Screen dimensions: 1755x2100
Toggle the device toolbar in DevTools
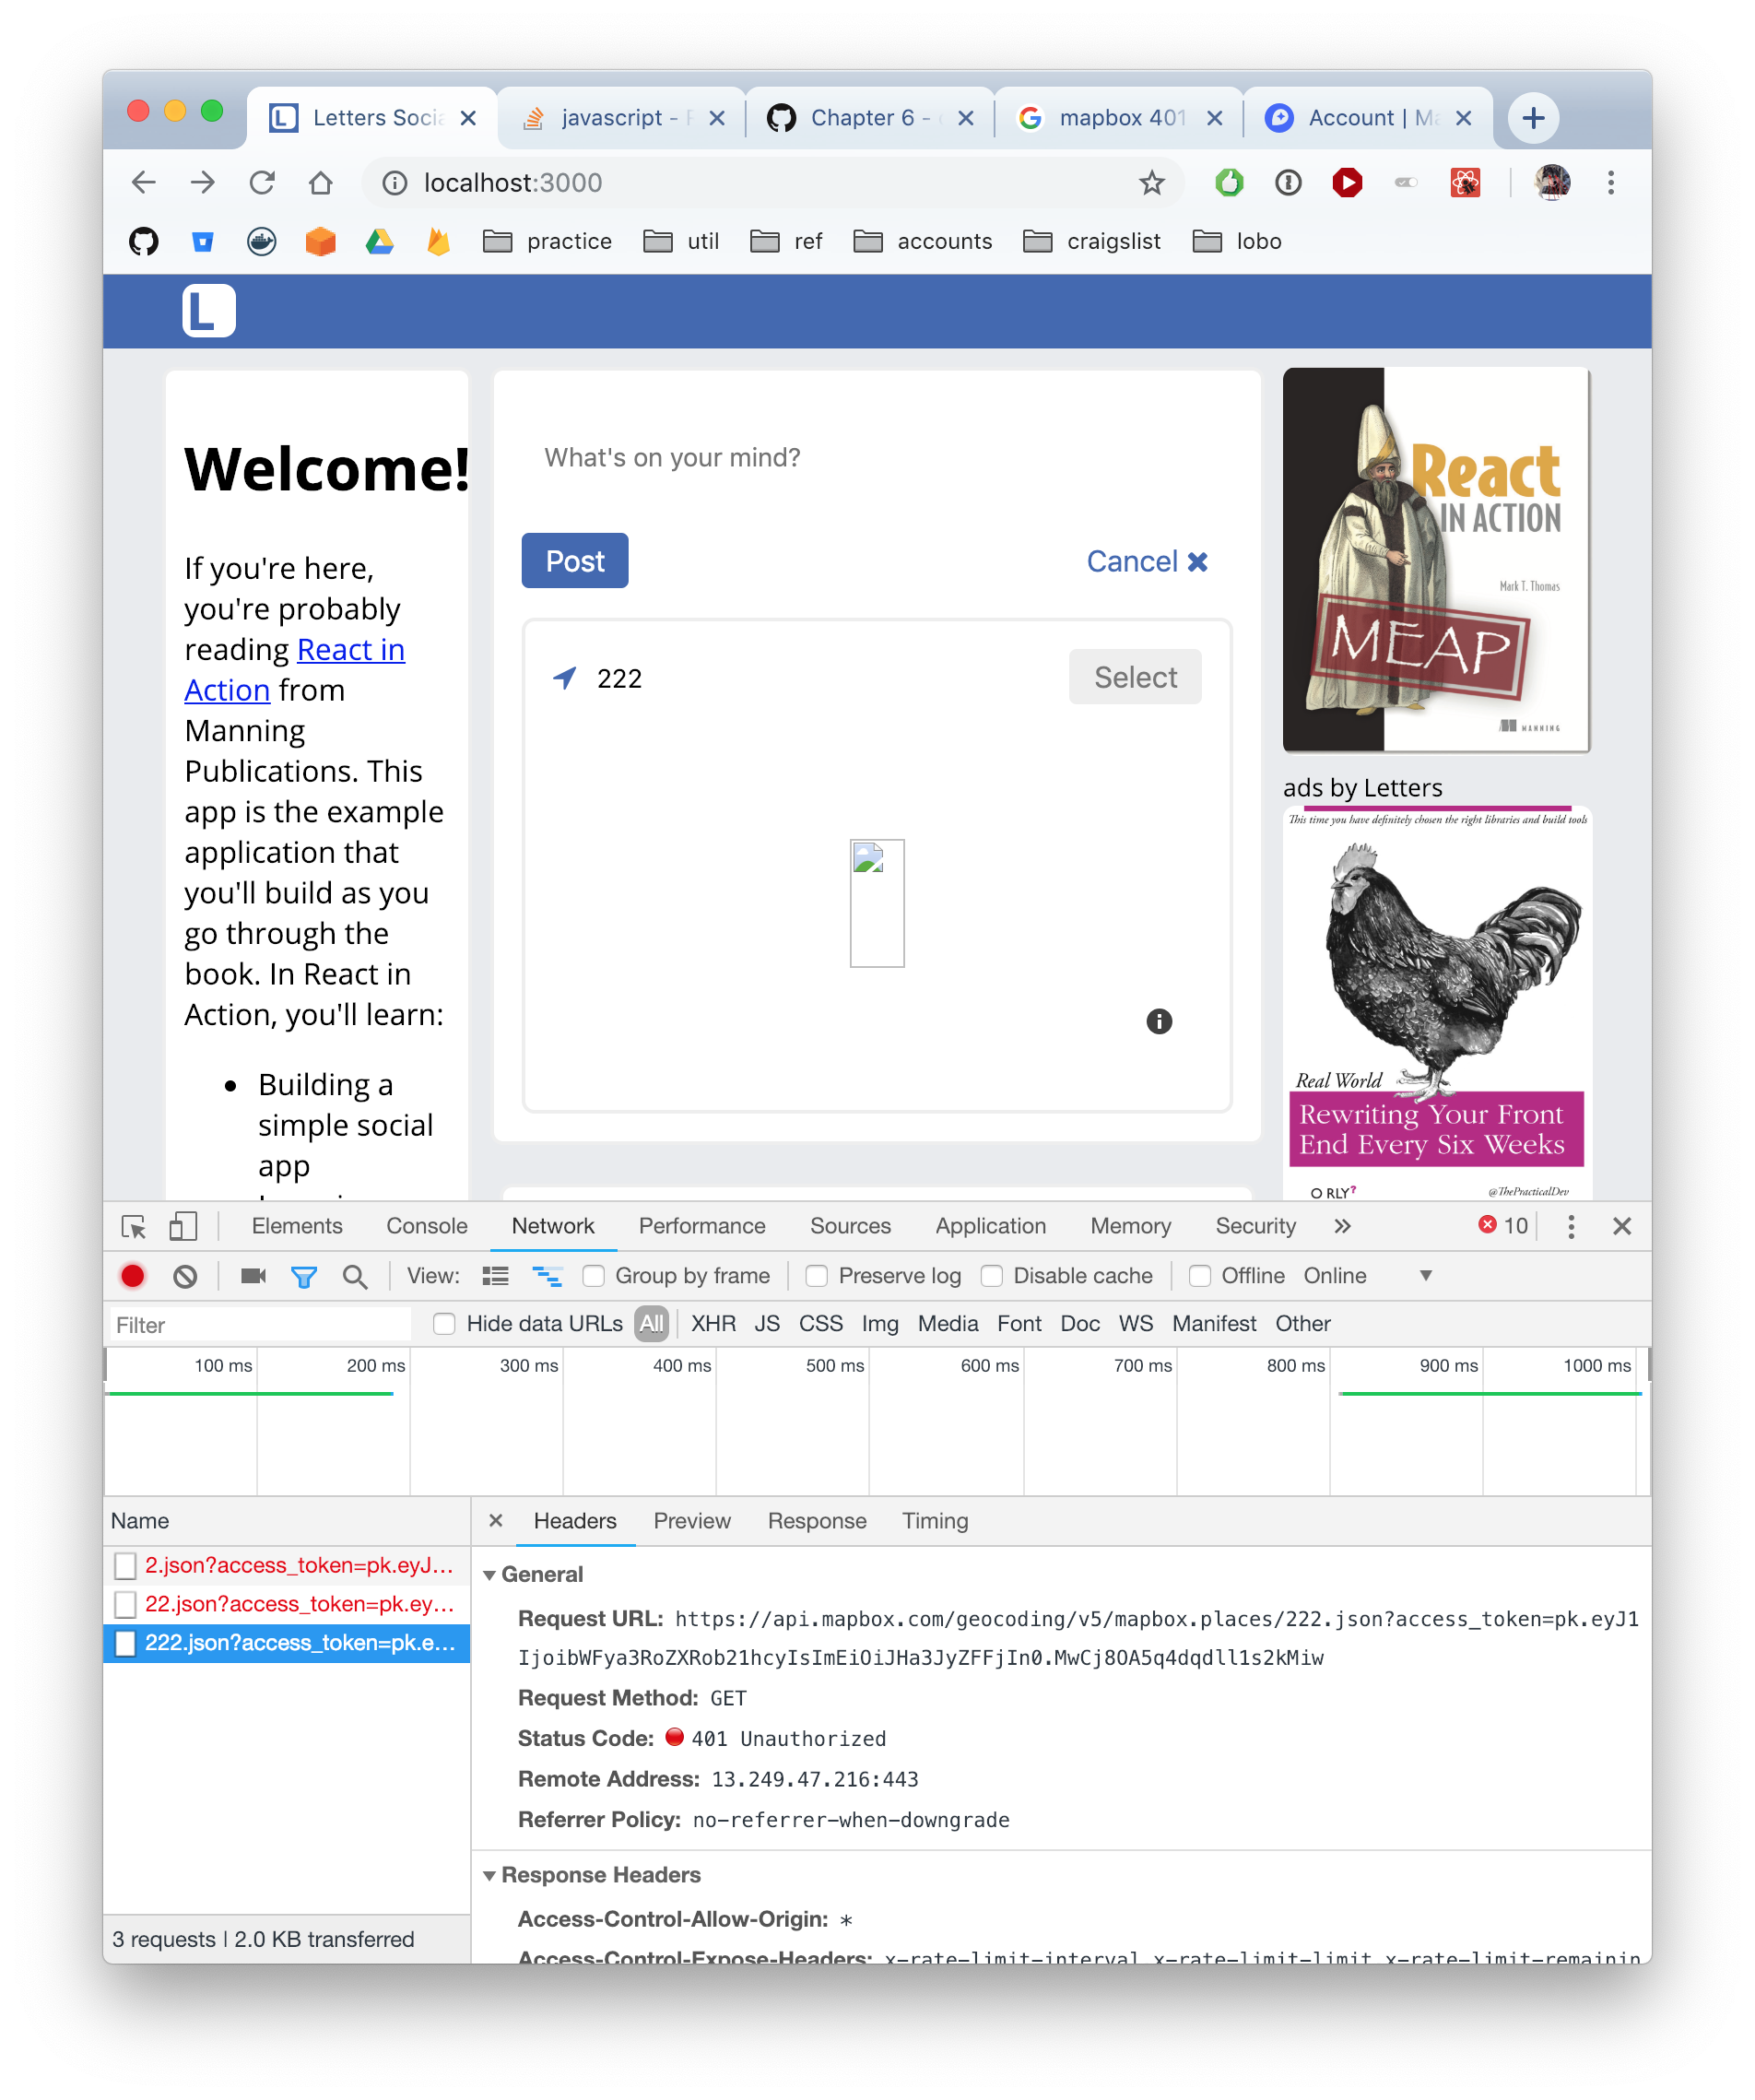pyautogui.click(x=184, y=1226)
